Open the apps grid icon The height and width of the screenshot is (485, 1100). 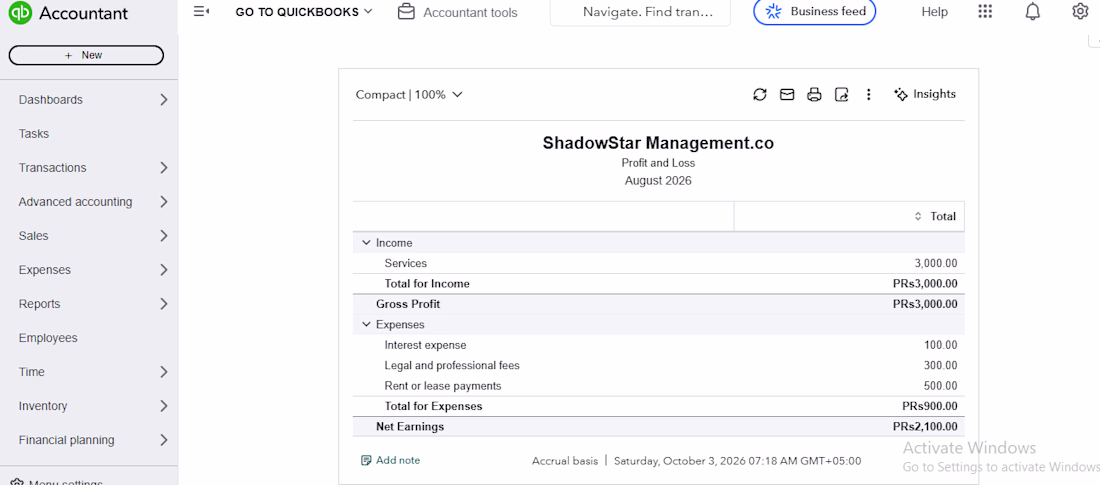[985, 11]
